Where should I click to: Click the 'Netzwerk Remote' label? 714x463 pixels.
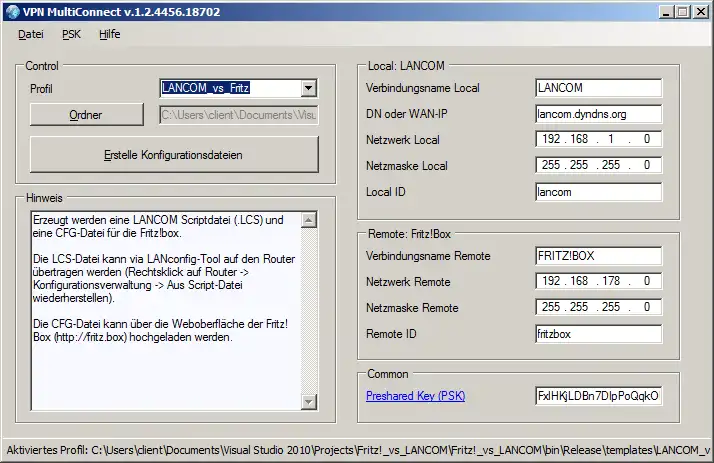coord(408,282)
